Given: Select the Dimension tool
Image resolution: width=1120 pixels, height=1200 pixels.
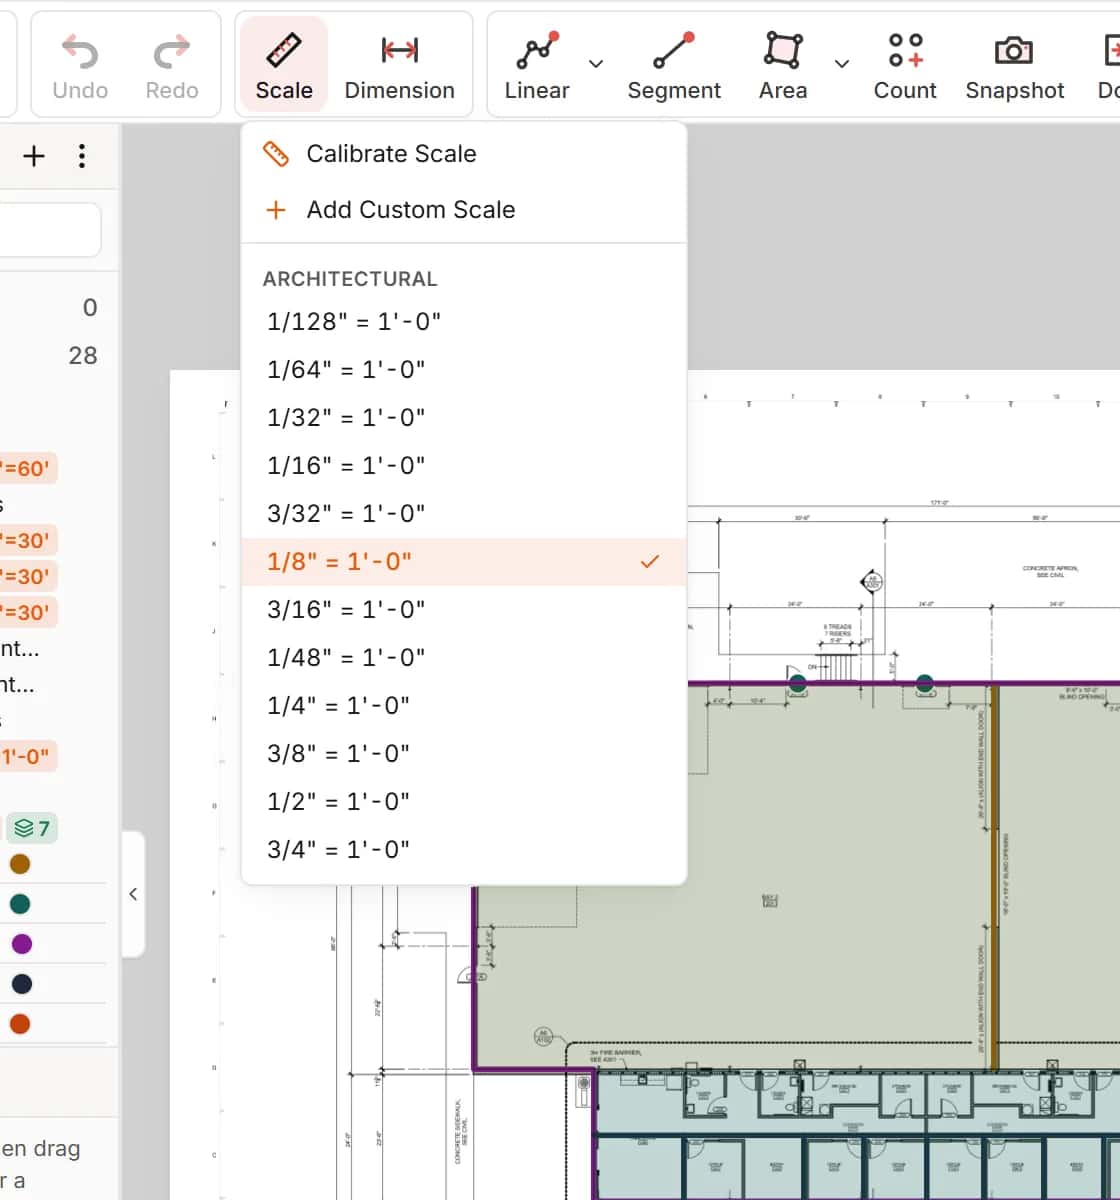Looking at the screenshot, I should coord(400,66).
